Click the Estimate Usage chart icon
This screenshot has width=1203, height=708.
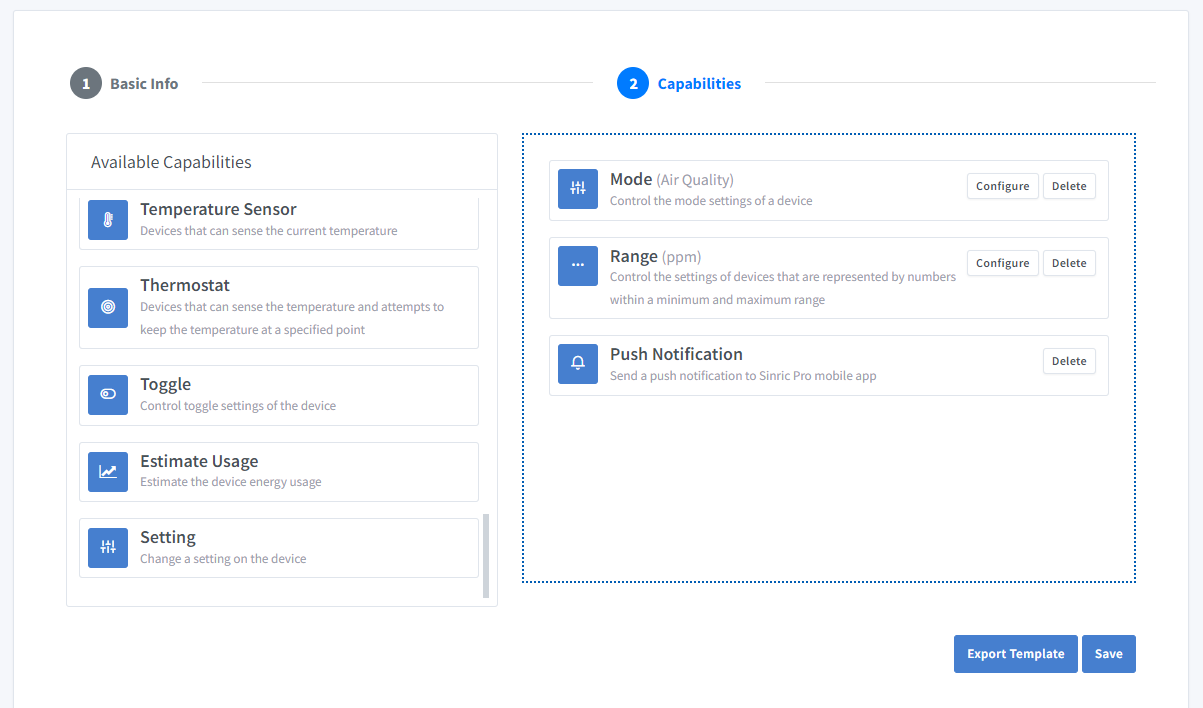coord(108,471)
